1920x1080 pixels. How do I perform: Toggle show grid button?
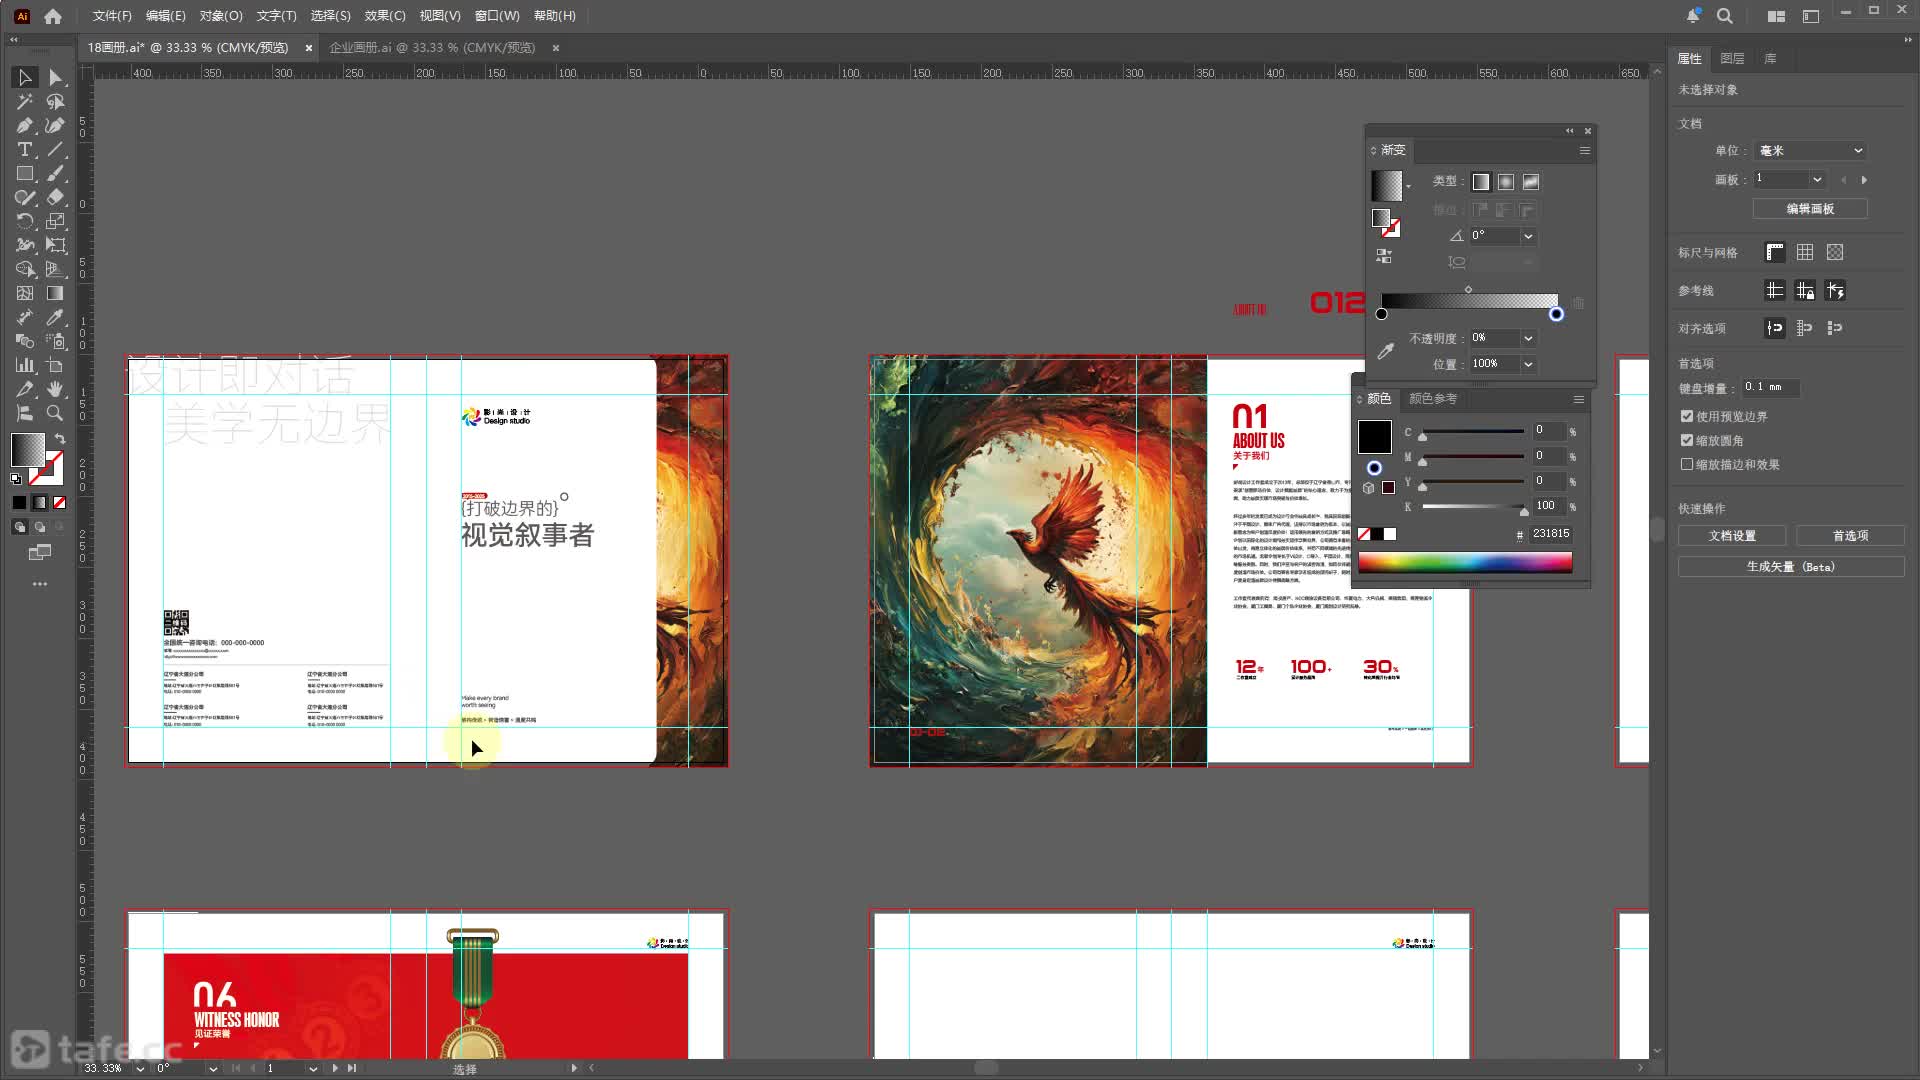pyautogui.click(x=1805, y=253)
